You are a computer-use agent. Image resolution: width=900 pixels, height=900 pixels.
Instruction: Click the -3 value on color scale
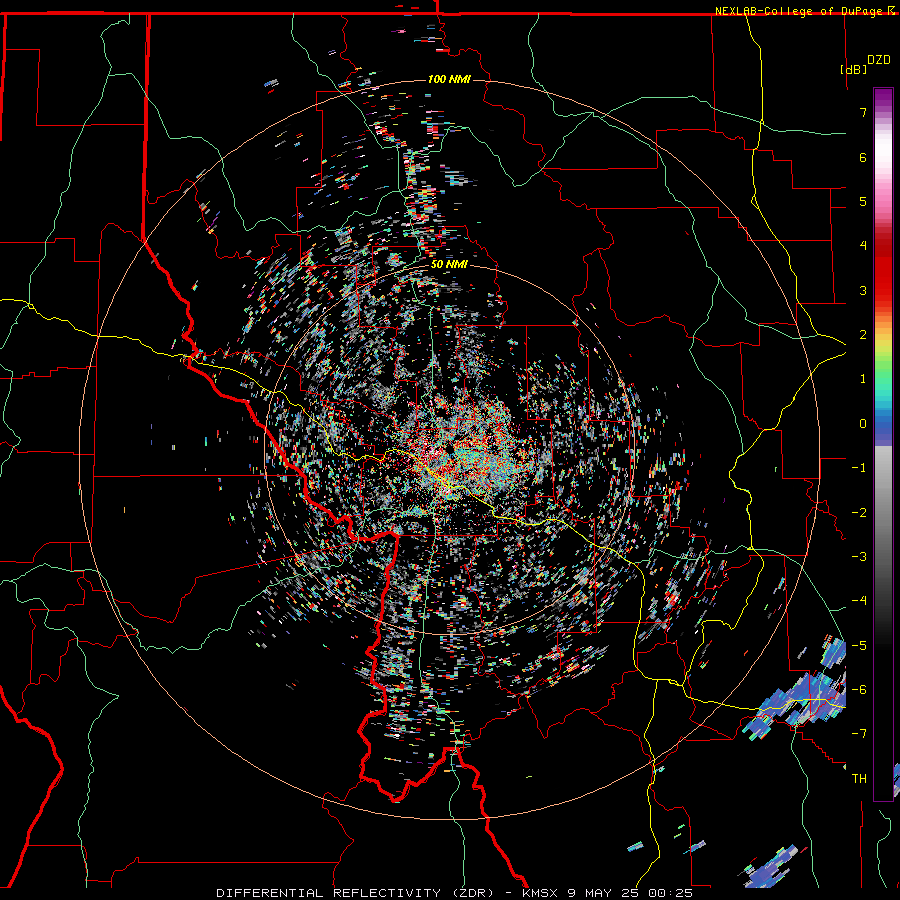[859, 557]
